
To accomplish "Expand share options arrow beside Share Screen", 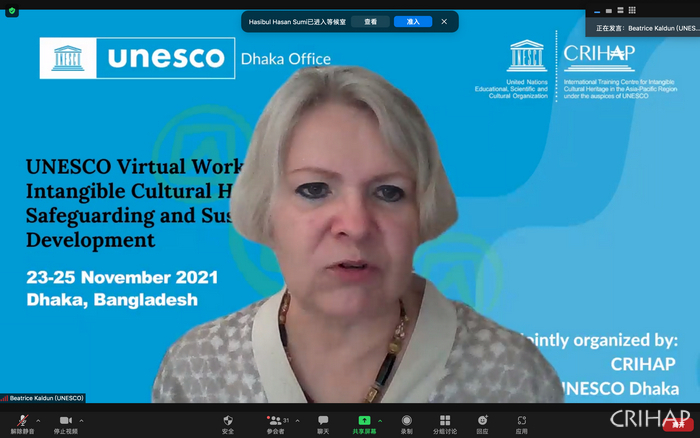I will [x=380, y=420].
